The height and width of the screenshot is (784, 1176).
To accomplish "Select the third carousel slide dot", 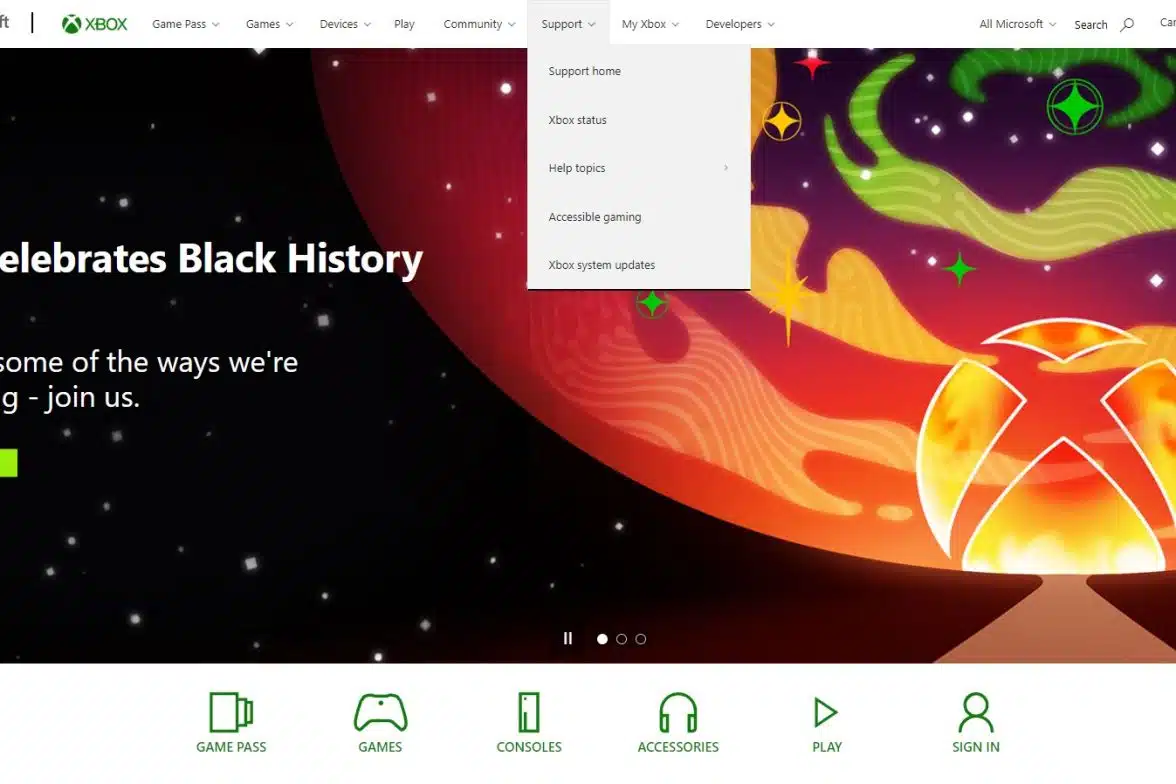I will 640,639.
